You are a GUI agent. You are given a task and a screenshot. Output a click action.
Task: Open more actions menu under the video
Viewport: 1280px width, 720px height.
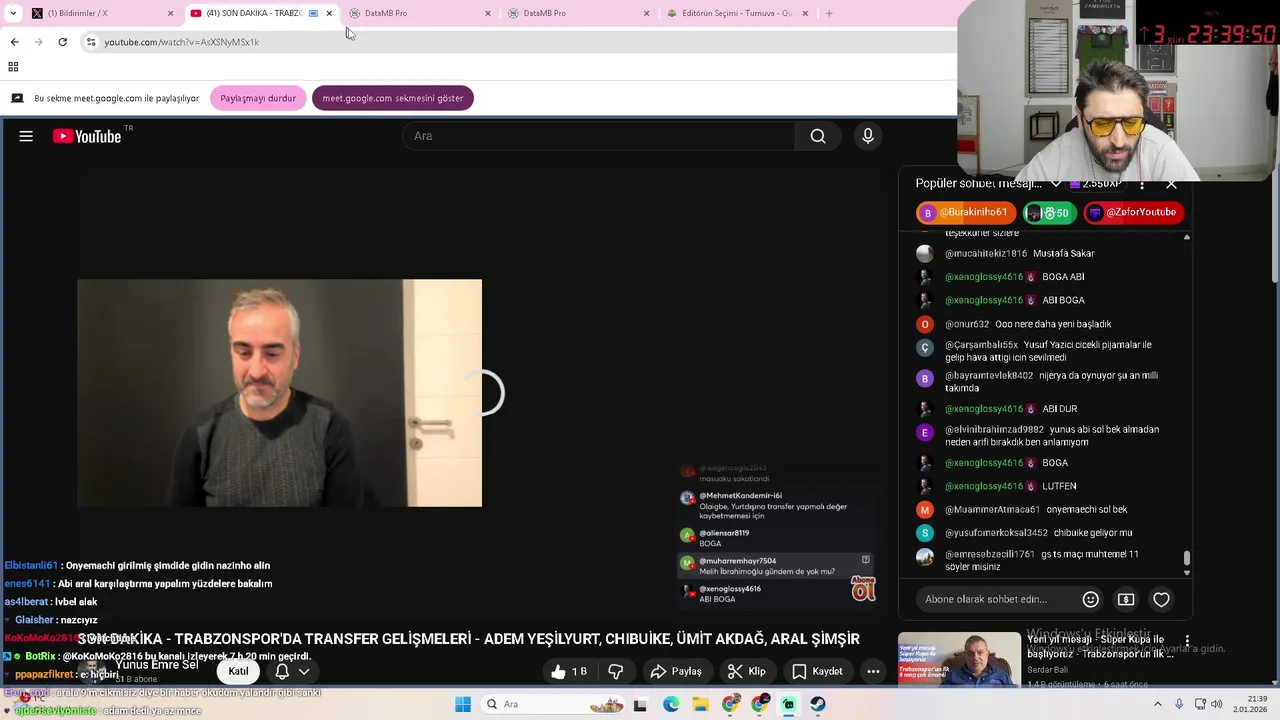(873, 671)
